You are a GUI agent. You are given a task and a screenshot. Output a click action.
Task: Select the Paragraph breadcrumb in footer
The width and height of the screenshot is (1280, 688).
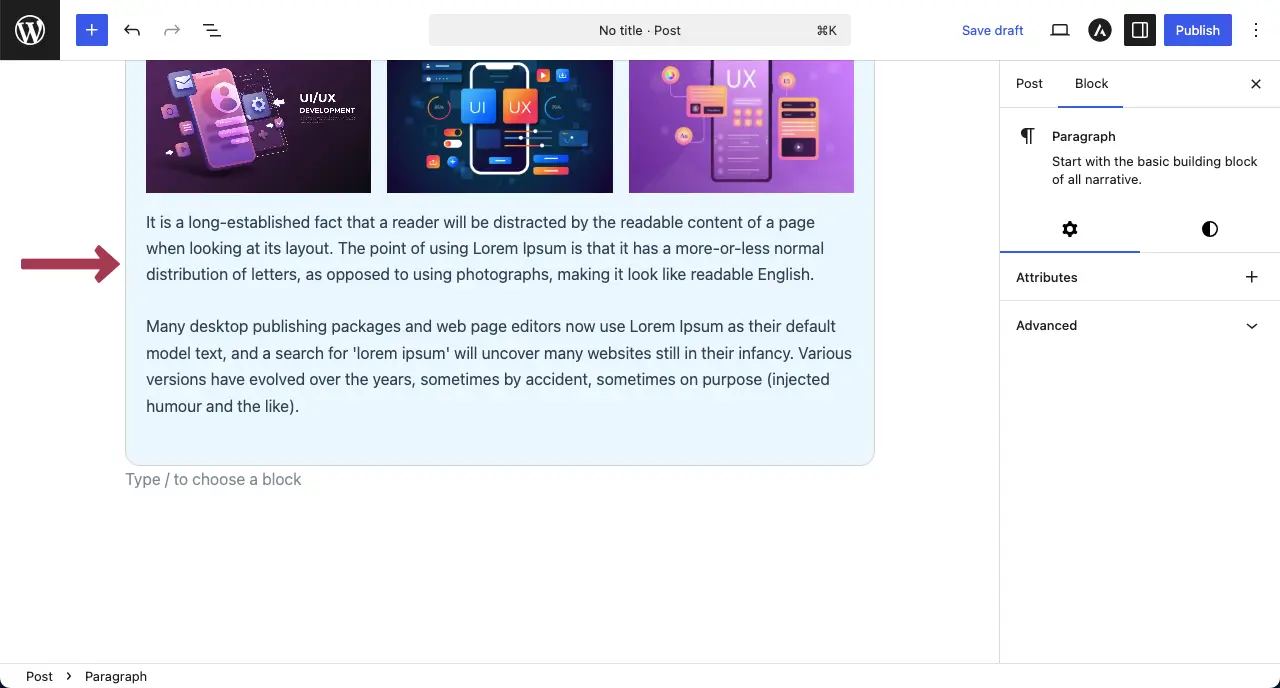116,676
